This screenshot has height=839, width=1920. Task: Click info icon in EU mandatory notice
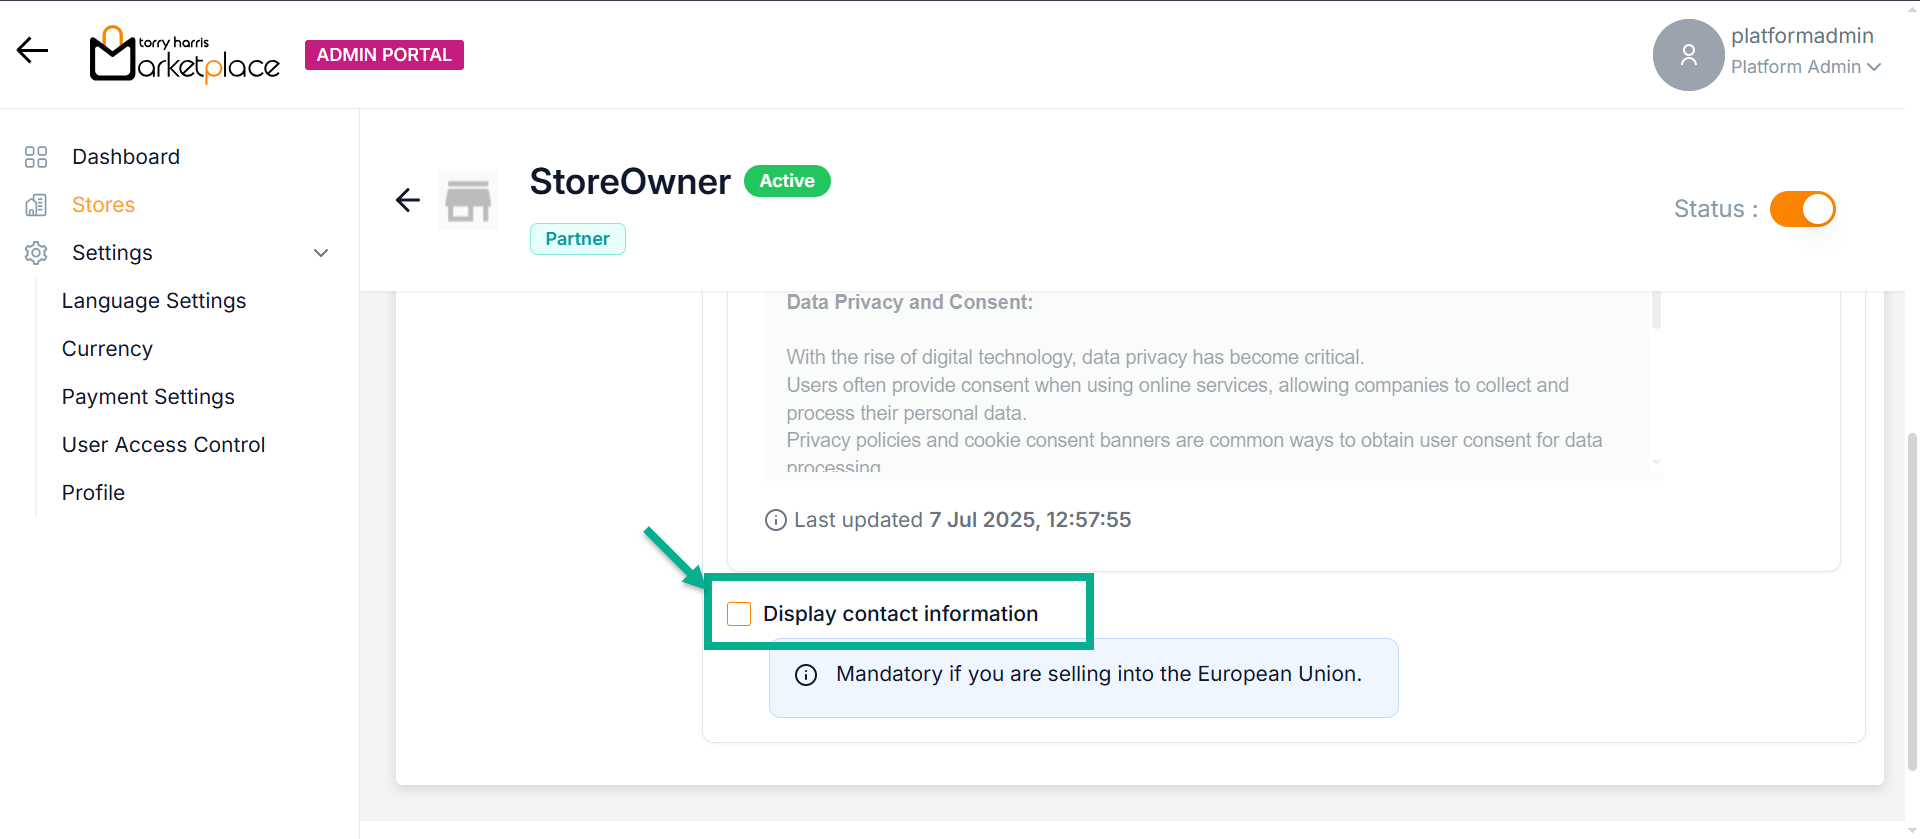[x=806, y=675]
